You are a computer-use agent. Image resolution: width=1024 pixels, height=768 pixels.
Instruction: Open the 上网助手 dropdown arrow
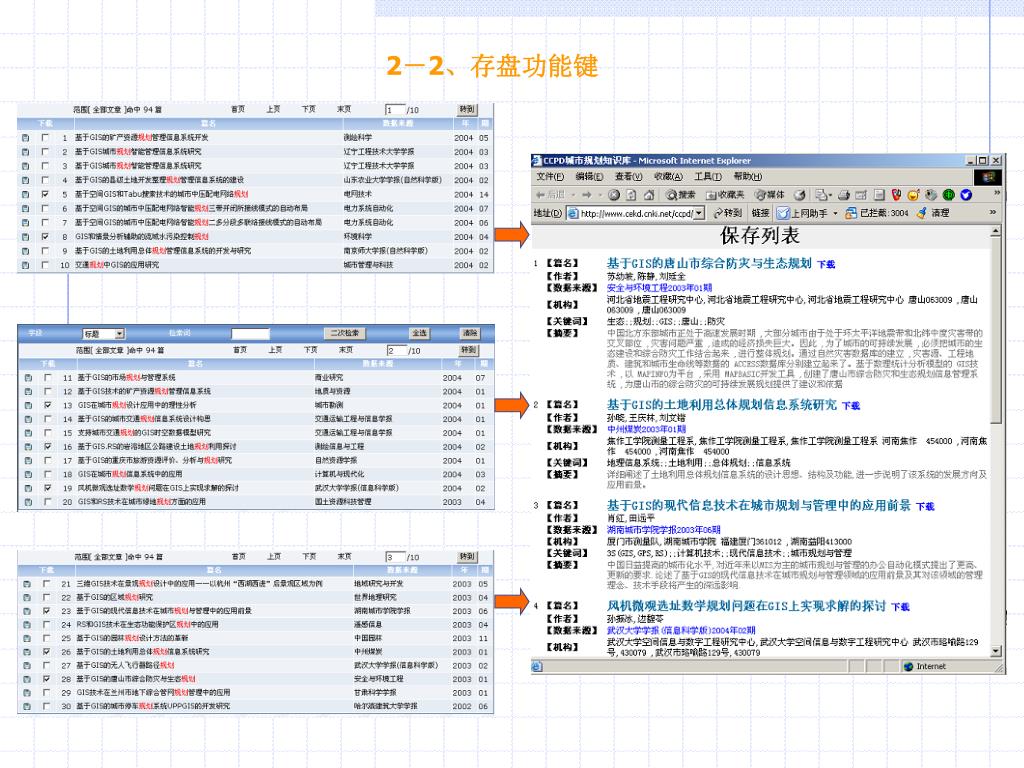coord(835,214)
